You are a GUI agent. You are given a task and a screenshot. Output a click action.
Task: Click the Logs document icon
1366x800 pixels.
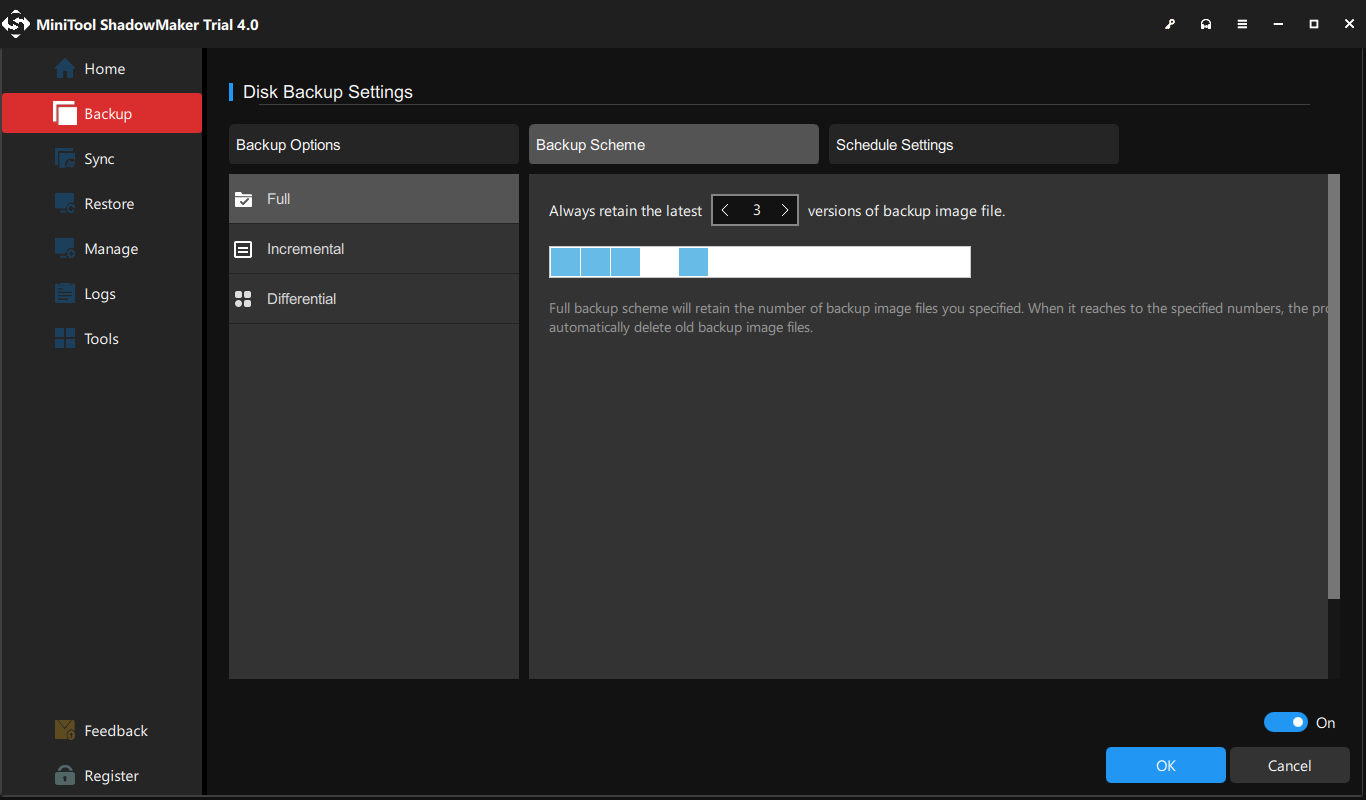pyautogui.click(x=65, y=294)
